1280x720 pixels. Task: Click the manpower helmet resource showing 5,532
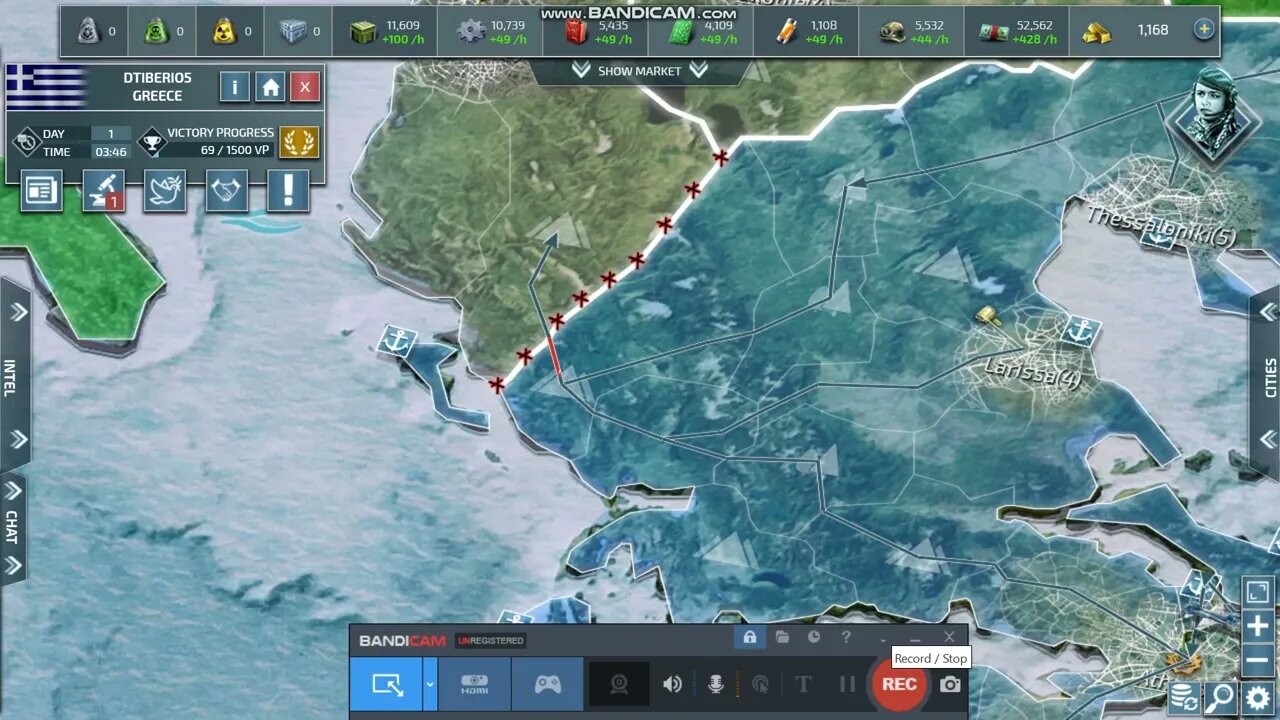click(912, 31)
